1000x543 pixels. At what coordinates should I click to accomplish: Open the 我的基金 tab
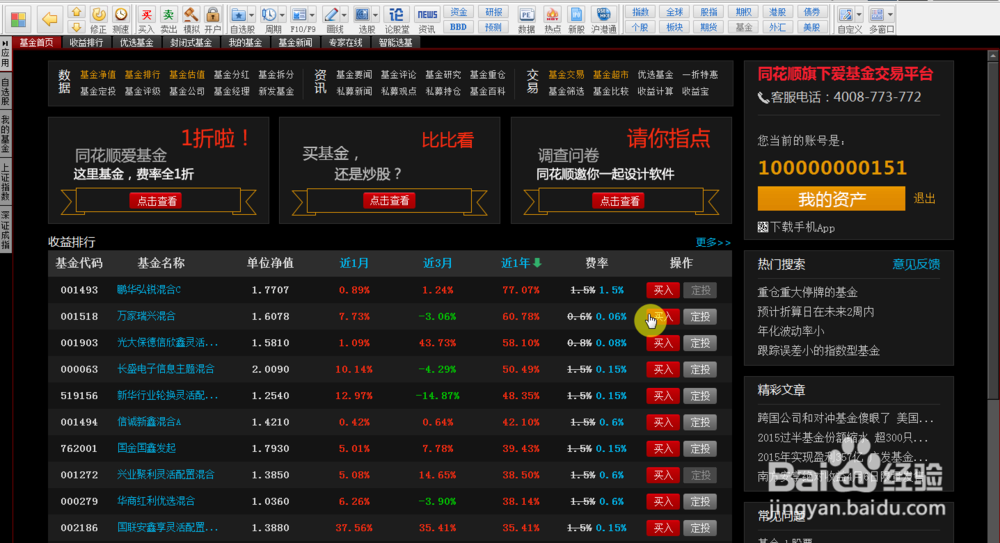[246, 43]
